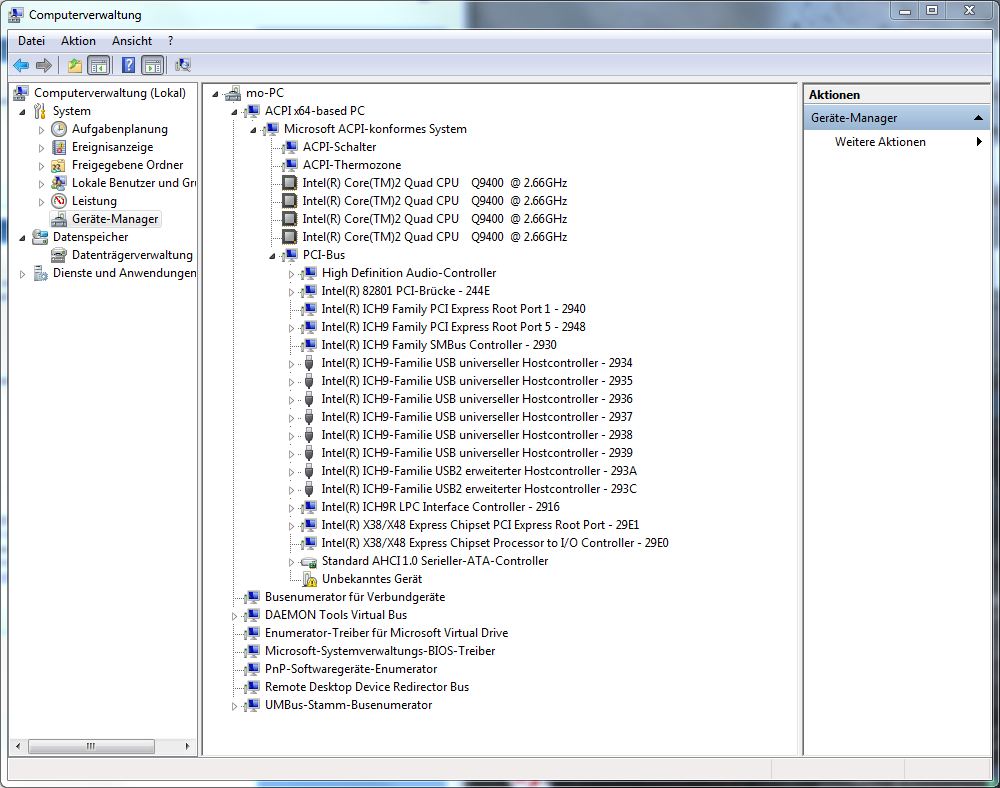The height and width of the screenshot is (788, 1000).
Task: Open the Datei menu
Action: (x=31, y=41)
